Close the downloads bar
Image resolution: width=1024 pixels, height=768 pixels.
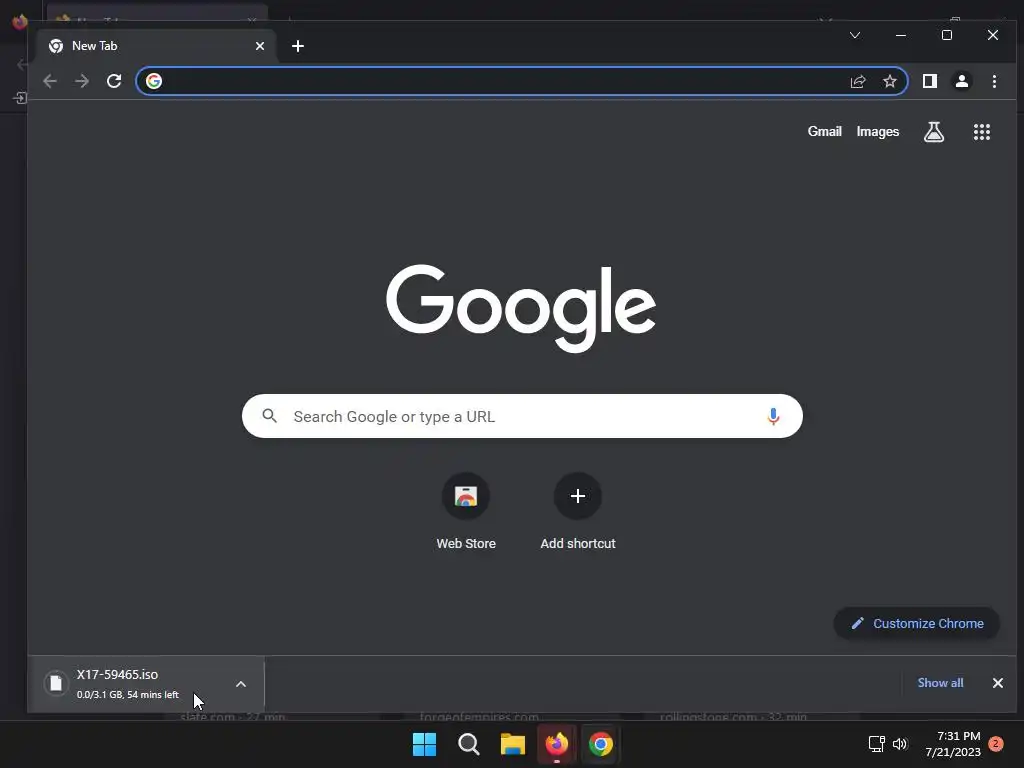pyautogui.click(x=998, y=683)
